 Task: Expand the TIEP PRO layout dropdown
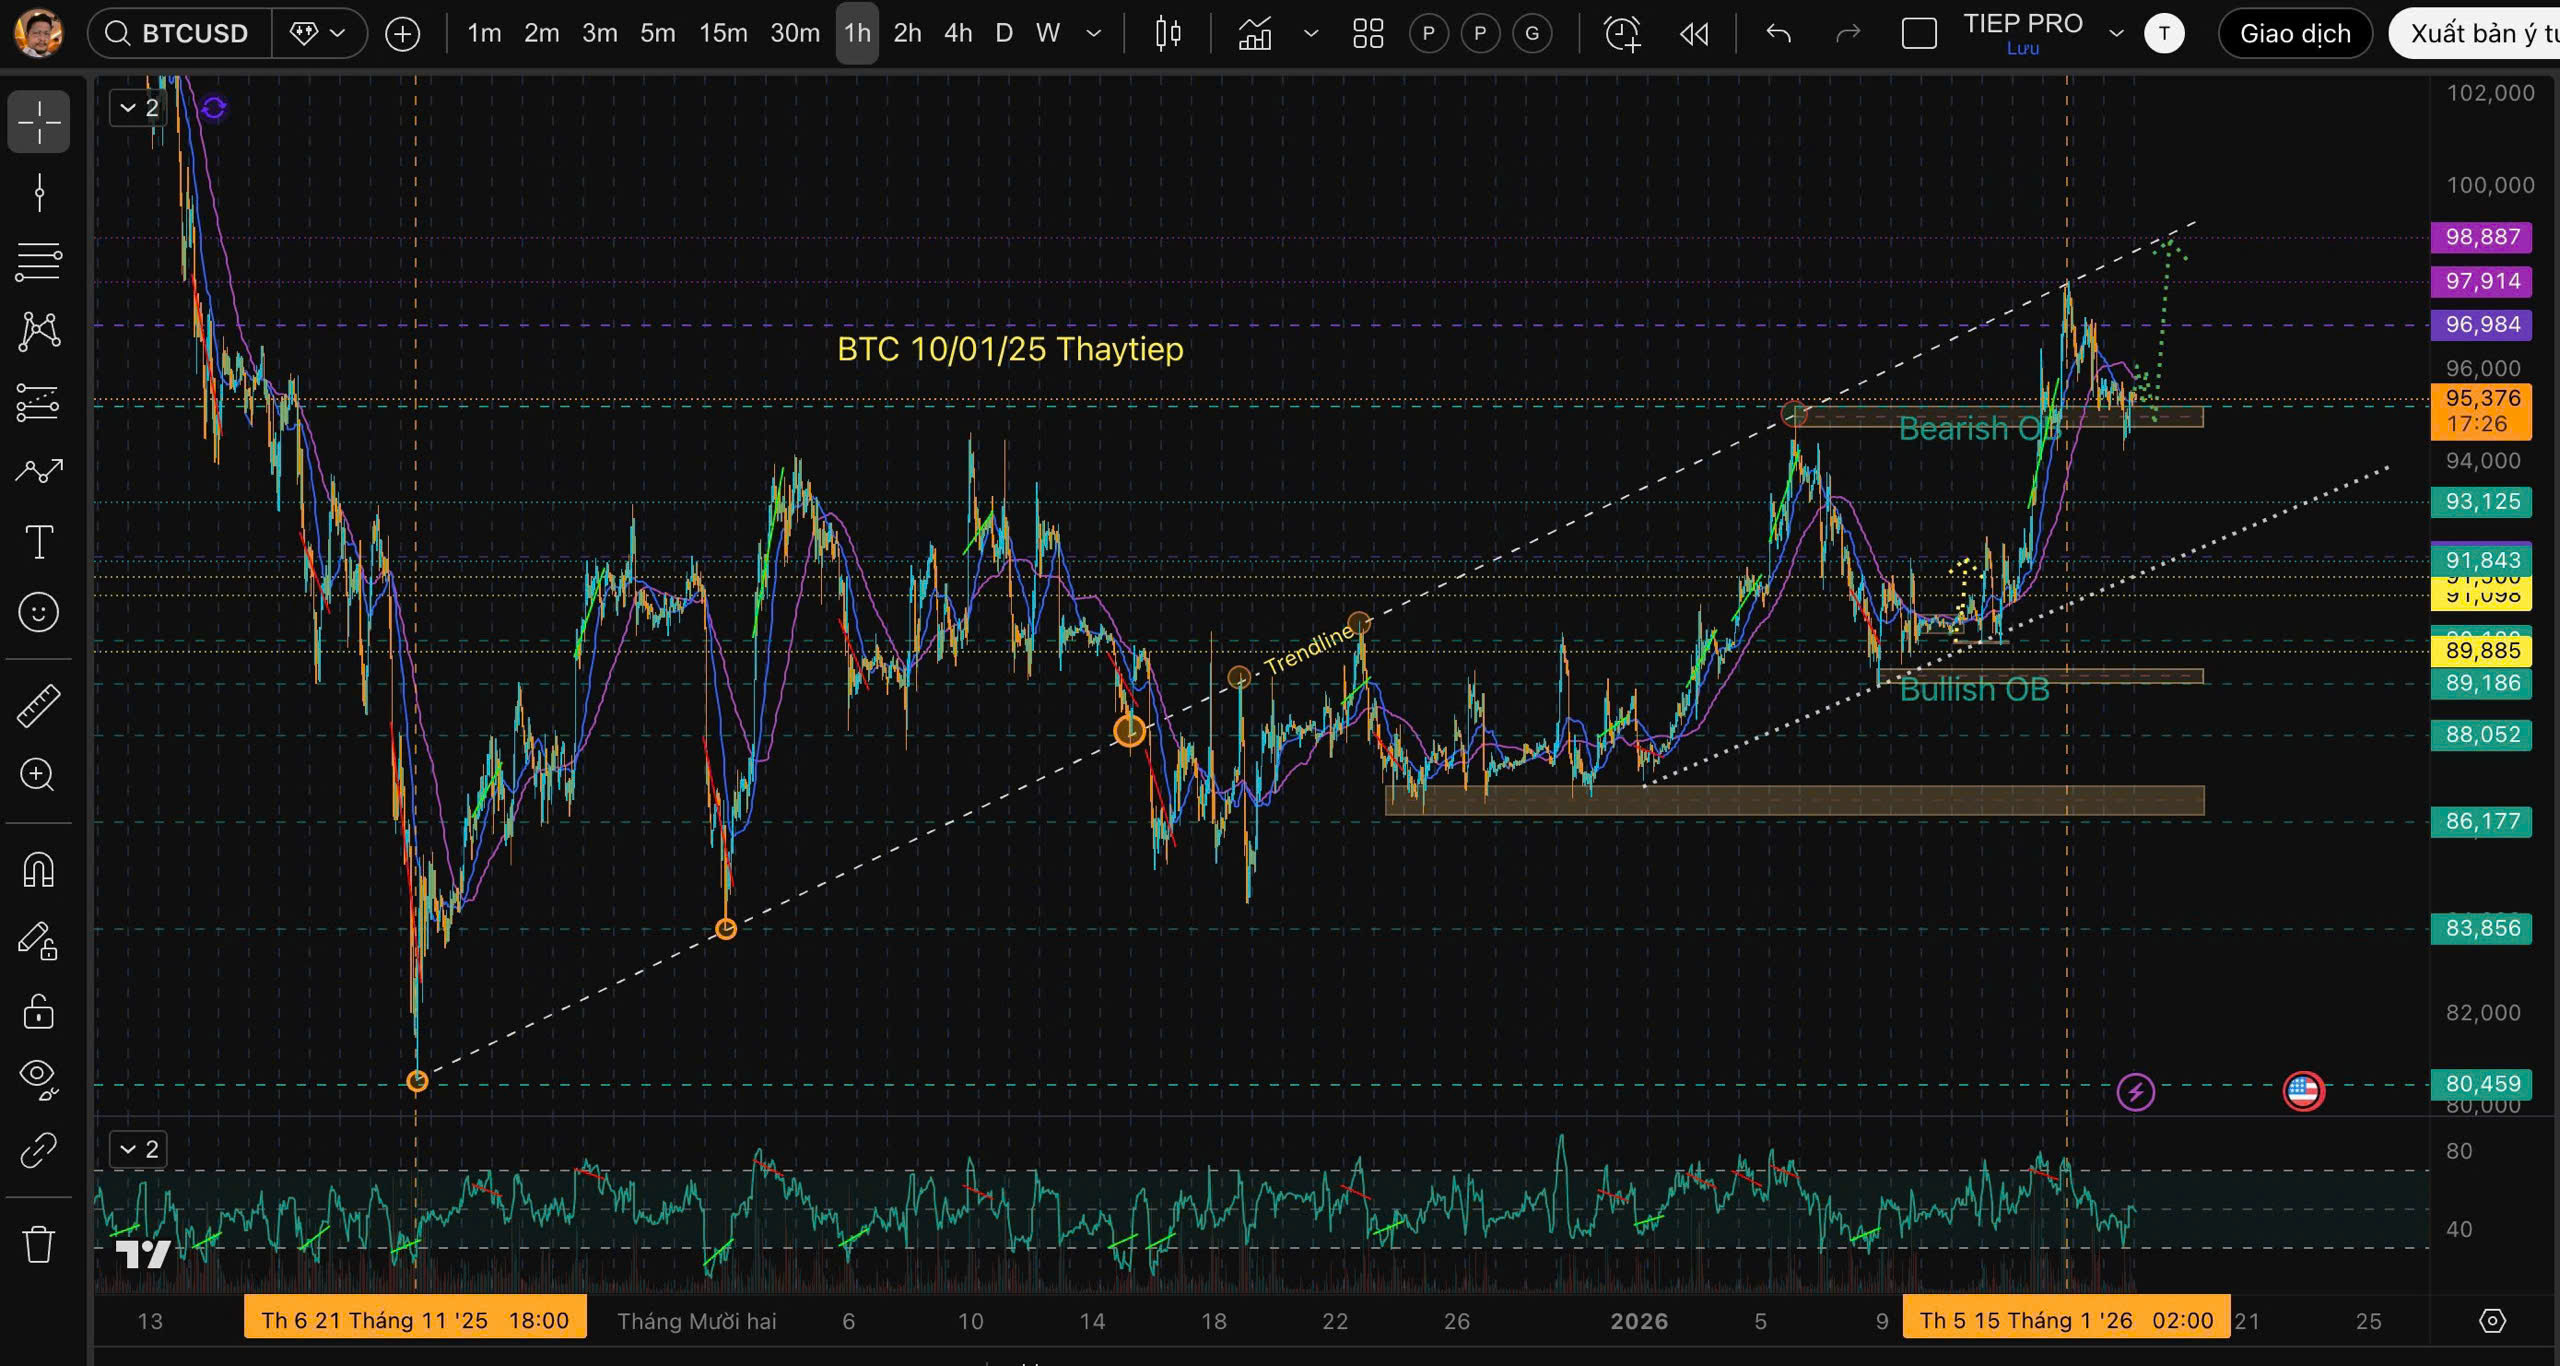pyautogui.click(x=2116, y=34)
